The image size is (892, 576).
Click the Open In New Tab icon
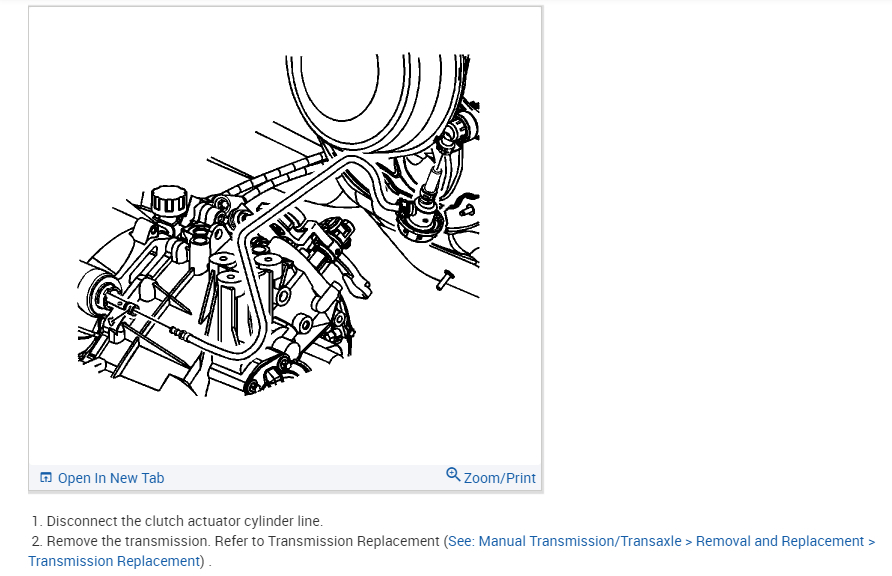[x=46, y=478]
